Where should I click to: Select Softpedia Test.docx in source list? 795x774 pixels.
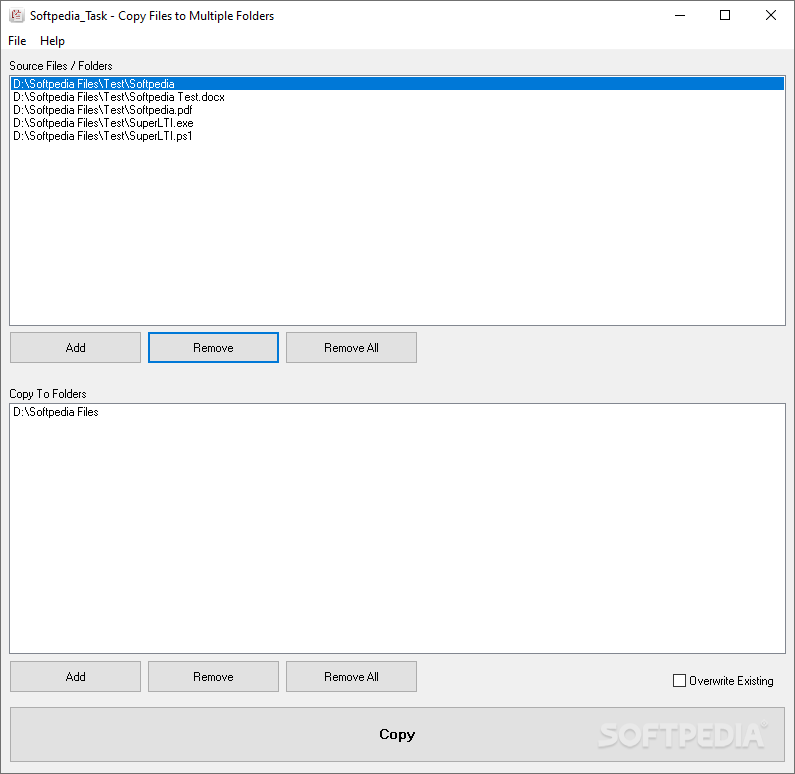[398, 97]
